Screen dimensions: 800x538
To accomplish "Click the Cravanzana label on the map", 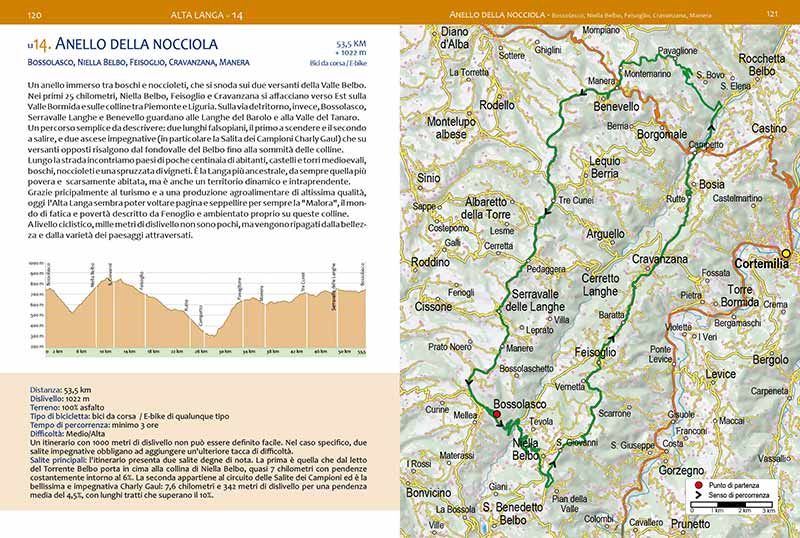I will coord(660,259).
